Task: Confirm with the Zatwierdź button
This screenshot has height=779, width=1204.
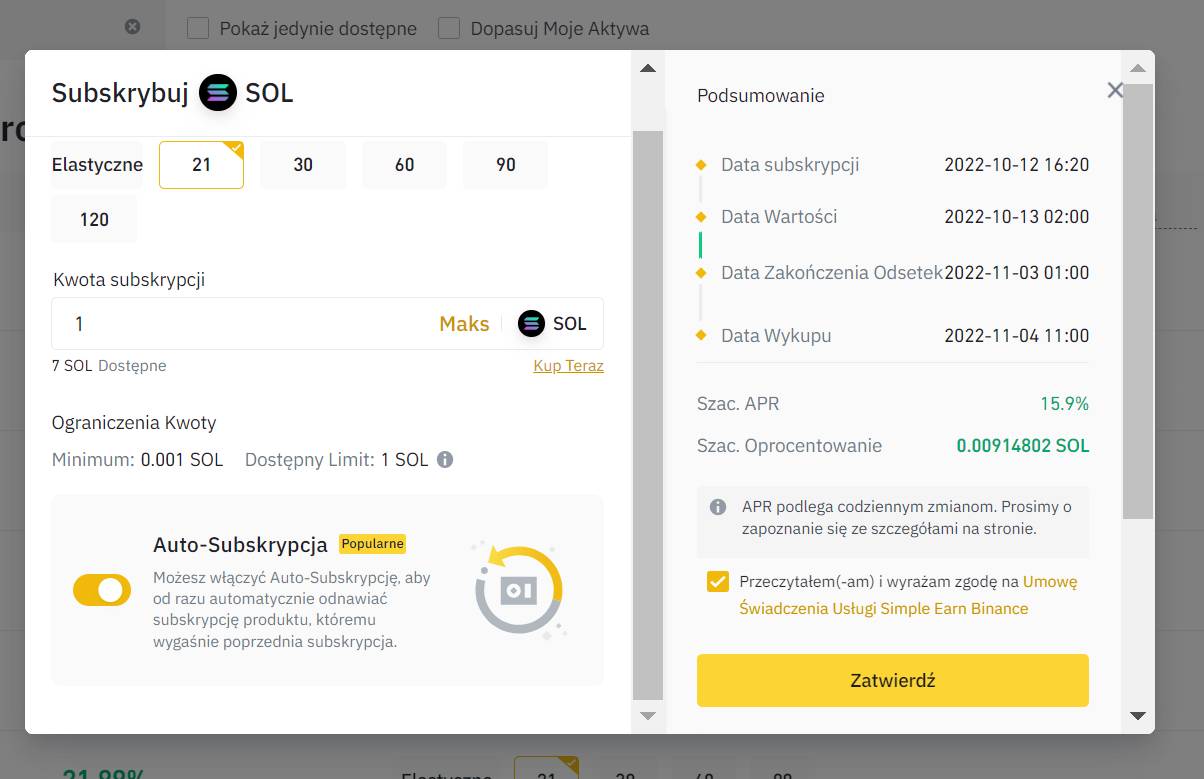Action: point(892,680)
